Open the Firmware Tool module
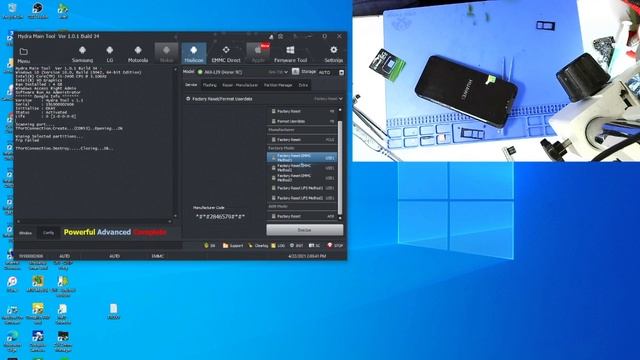The width and height of the screenshot is (640, 360). point(290,53)
